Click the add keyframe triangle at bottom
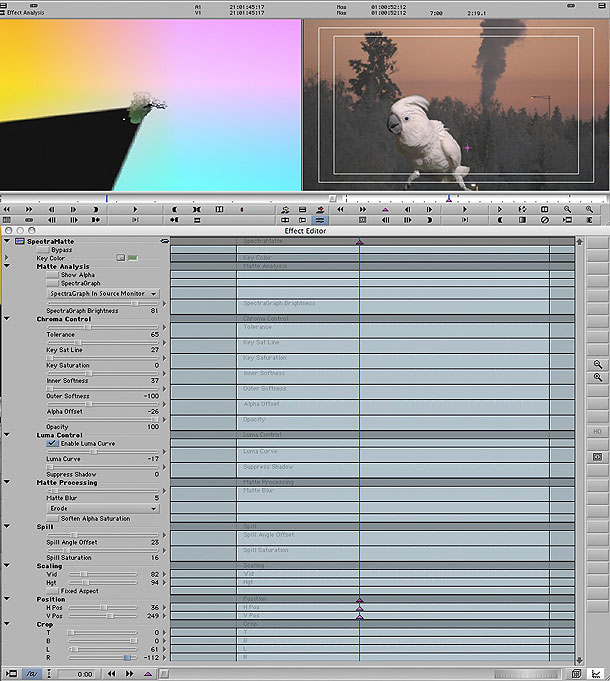This screenshot has width=610, height=681. click(x=149, y=674)
